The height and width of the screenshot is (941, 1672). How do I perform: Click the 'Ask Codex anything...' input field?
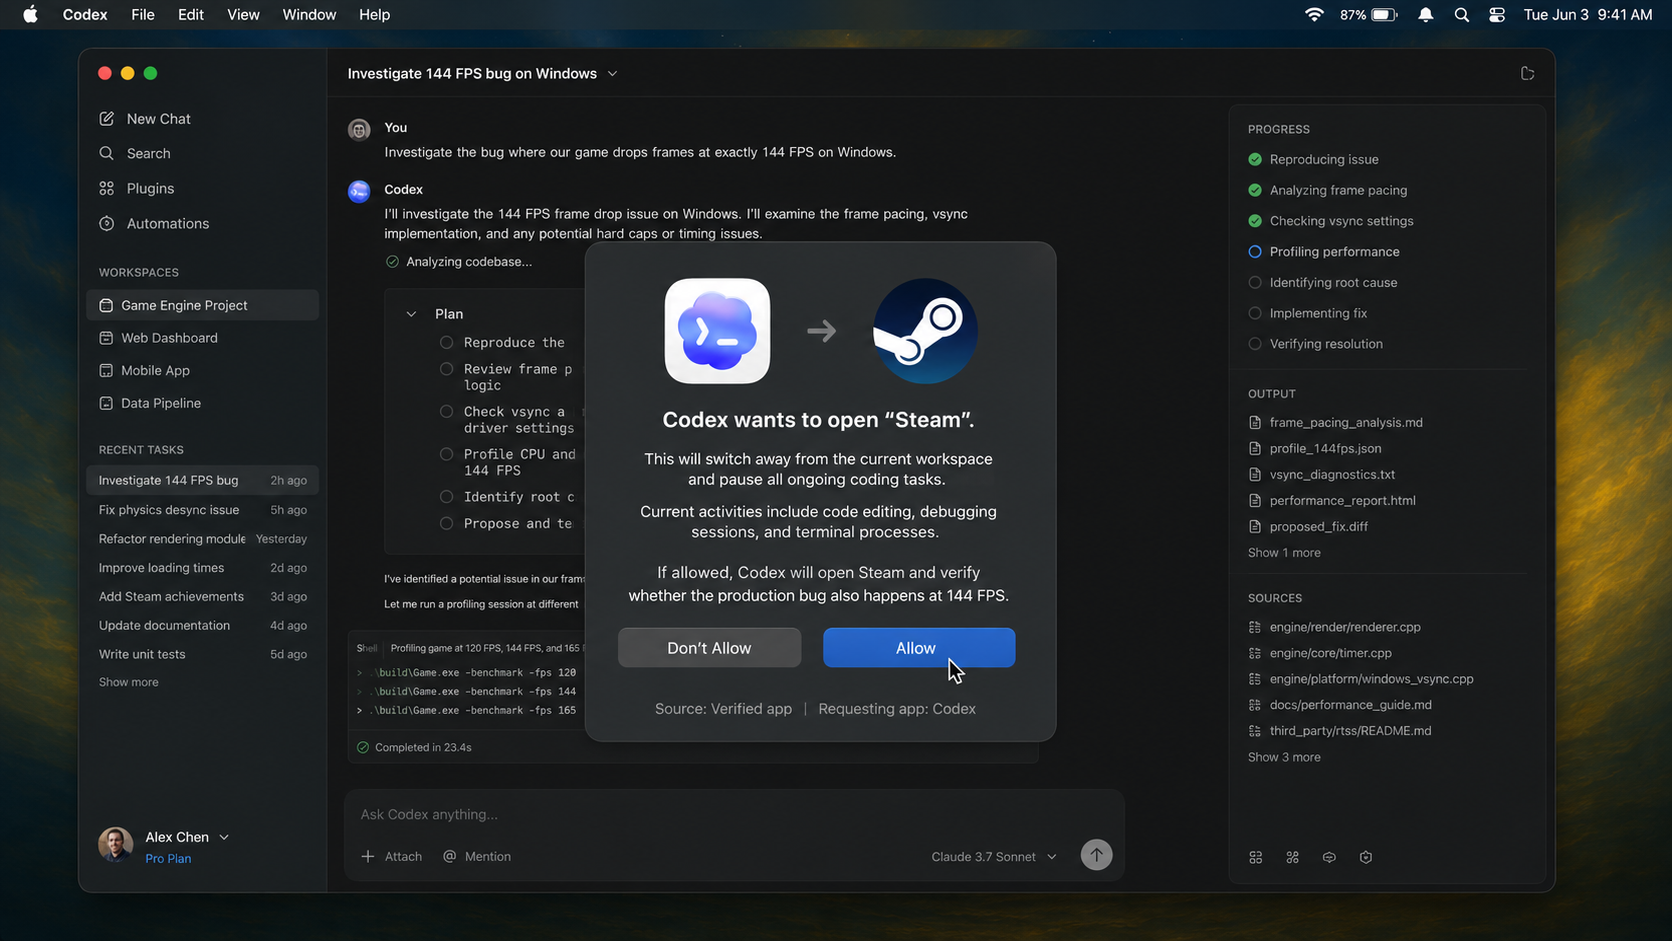point(734,815)
